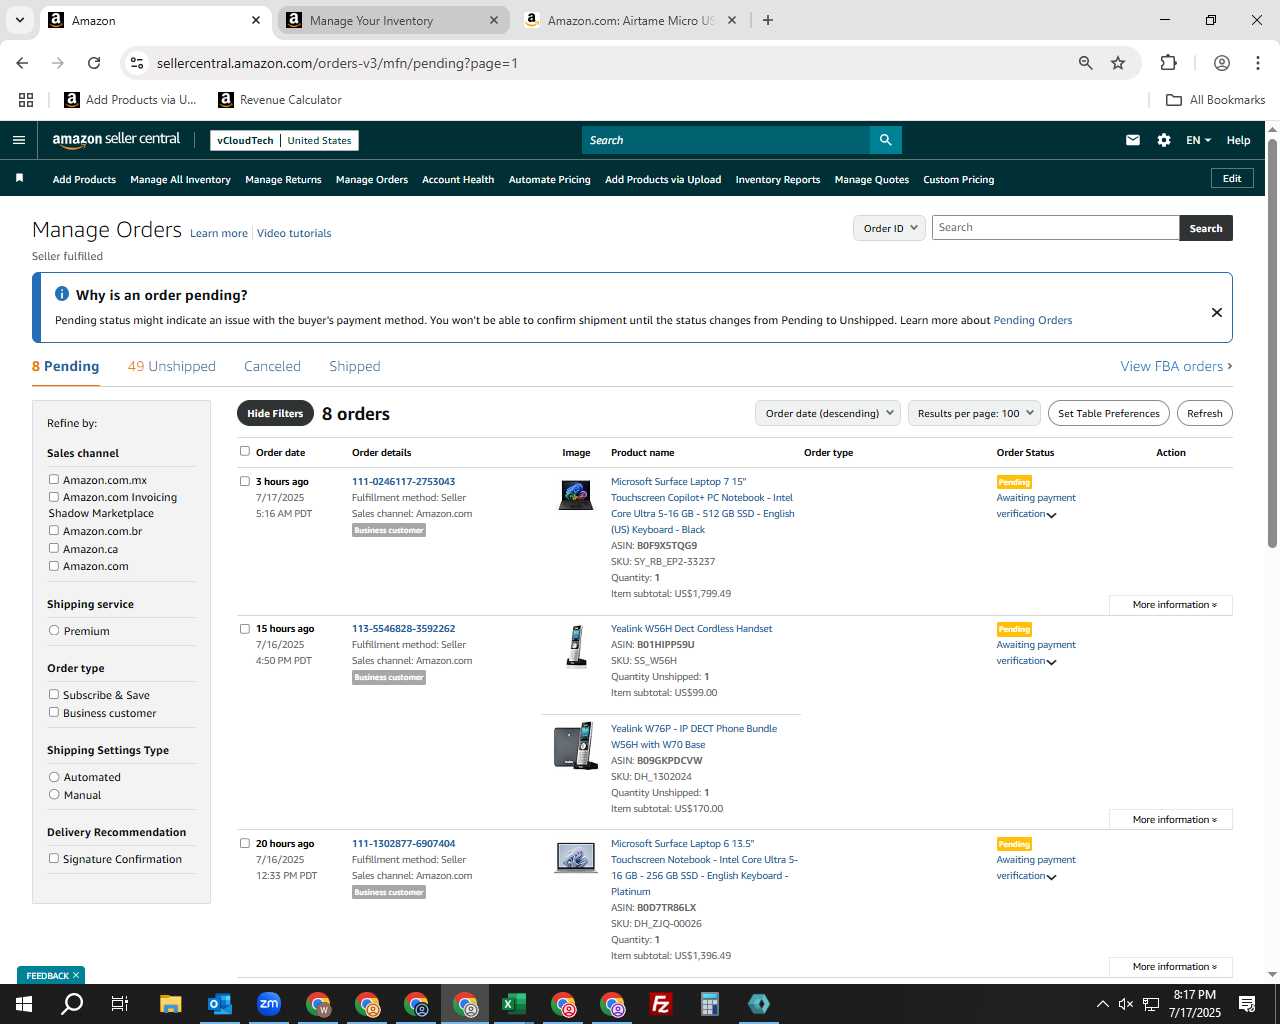The height and width of the screenshot is (1024, 1280).
Task: Switch to the Manage Your Inventory browser tab
Action: pyautogui.click(x=392, y=20)
